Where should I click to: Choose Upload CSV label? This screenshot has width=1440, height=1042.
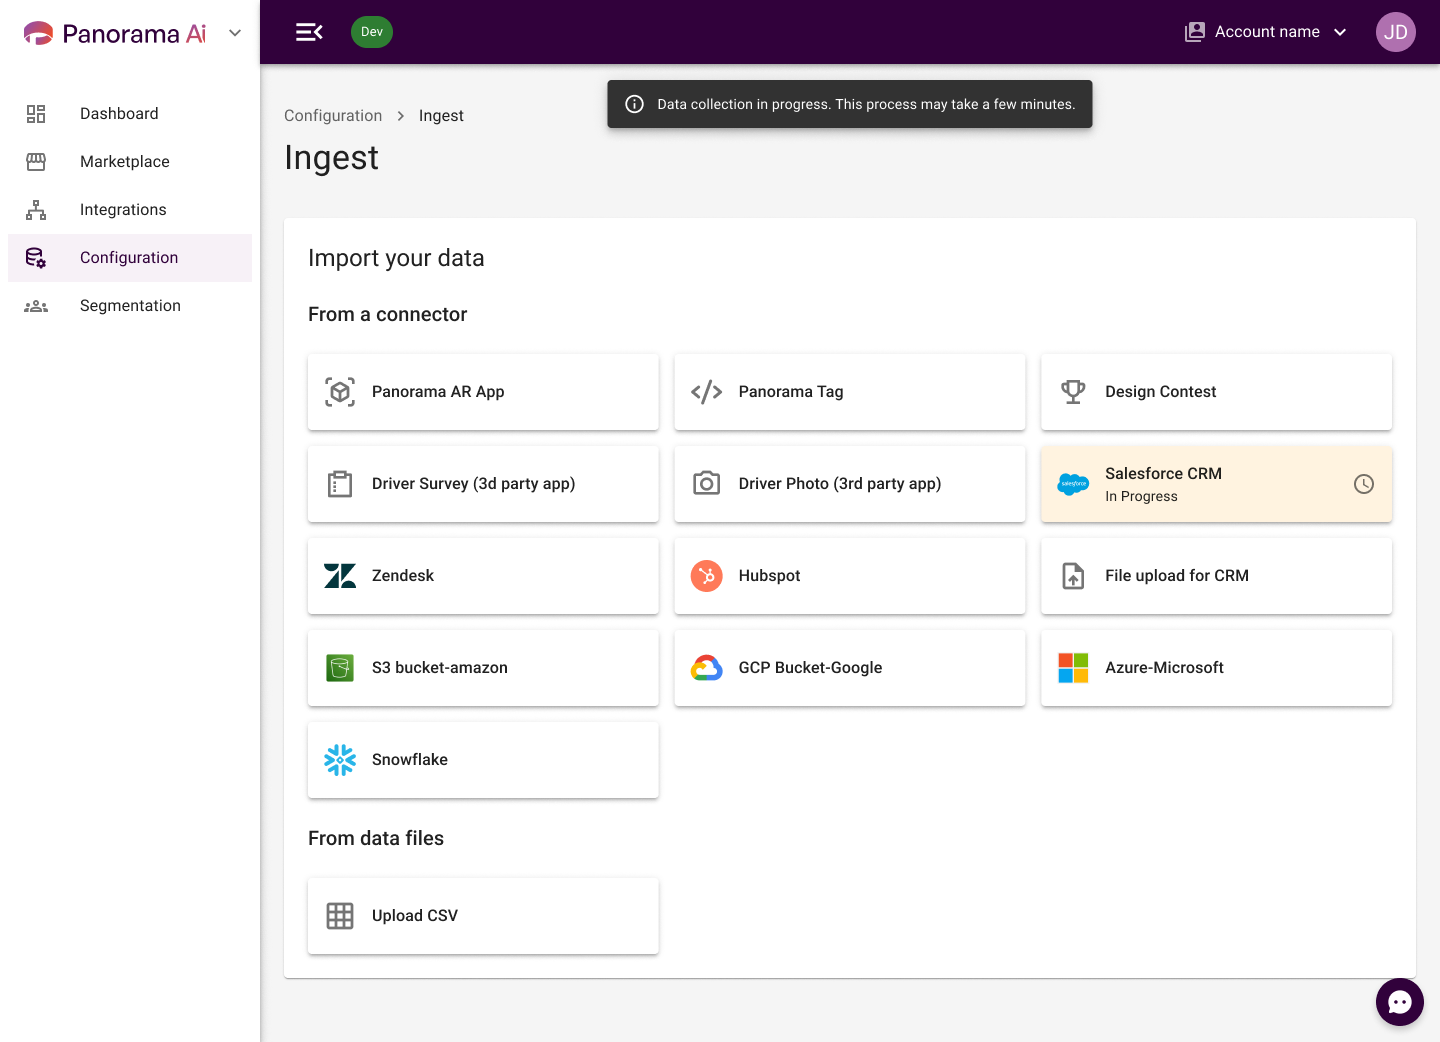point(415,916)
